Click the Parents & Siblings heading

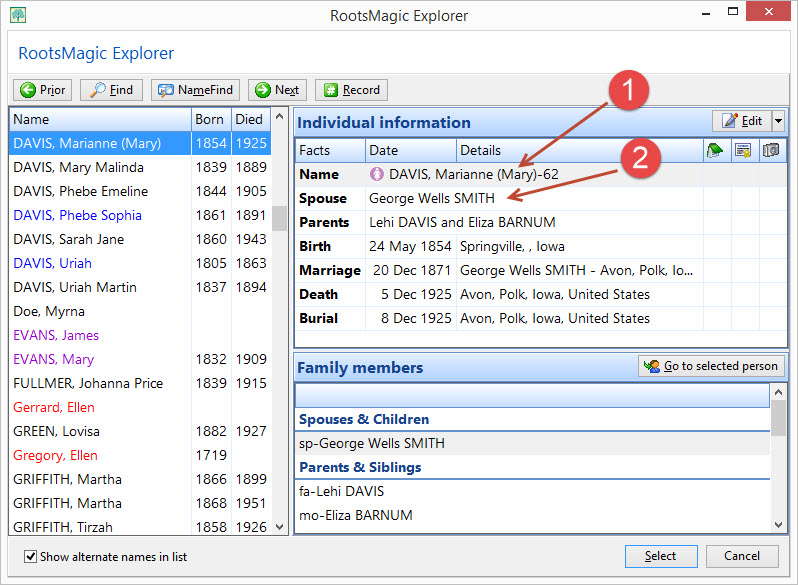click(360, 467)
